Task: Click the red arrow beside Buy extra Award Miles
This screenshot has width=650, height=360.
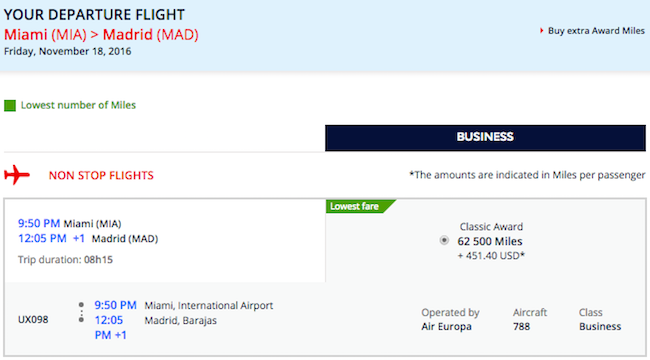Action: [541, 31]
